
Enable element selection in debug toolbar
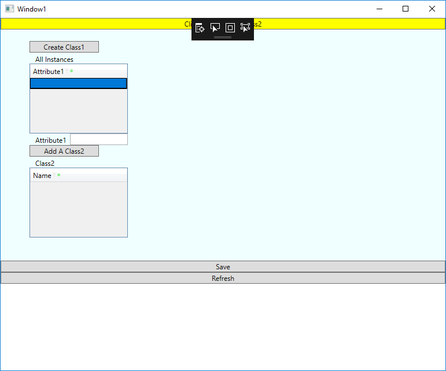click(x=215, y=28)
